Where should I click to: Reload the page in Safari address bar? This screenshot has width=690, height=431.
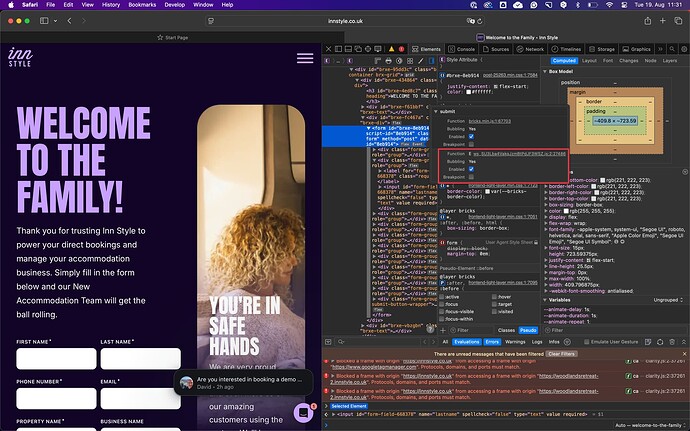tap(479, 21)
